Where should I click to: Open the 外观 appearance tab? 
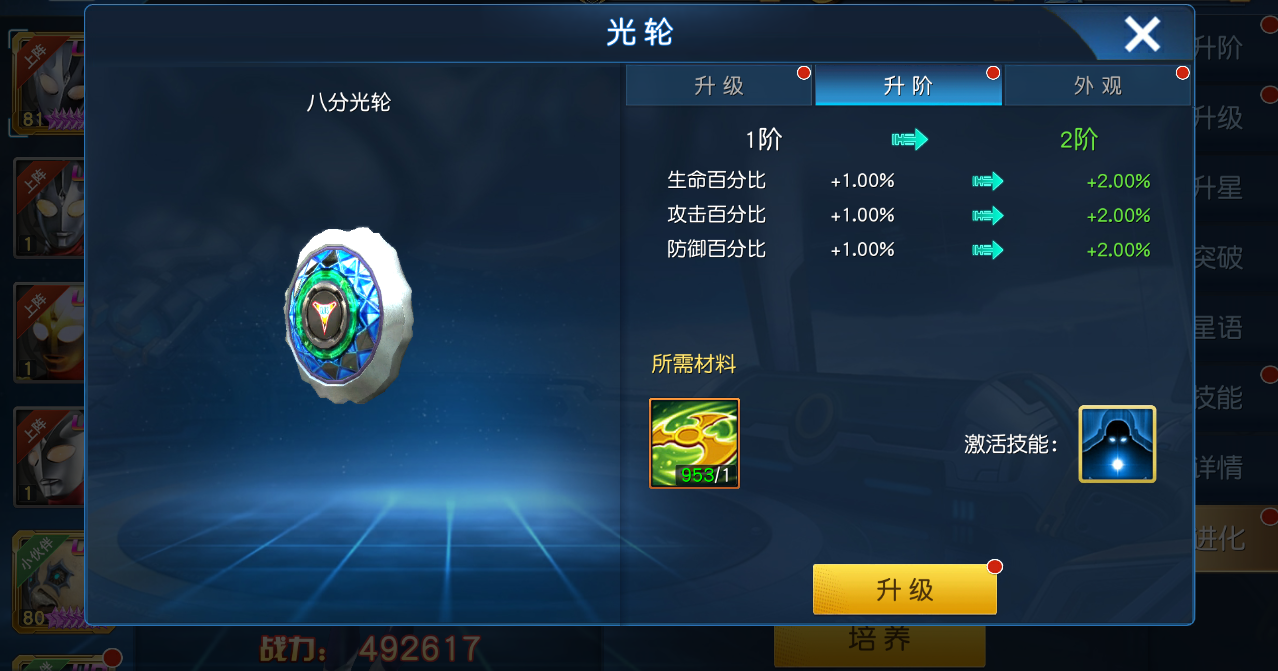click(1097, 86)
